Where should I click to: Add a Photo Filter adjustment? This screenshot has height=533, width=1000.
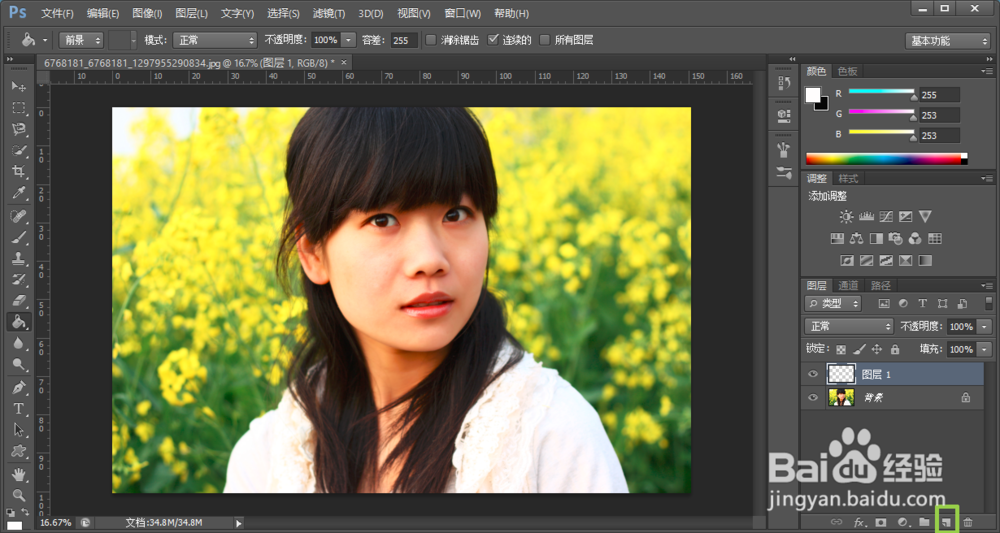[x=895, y=239]
